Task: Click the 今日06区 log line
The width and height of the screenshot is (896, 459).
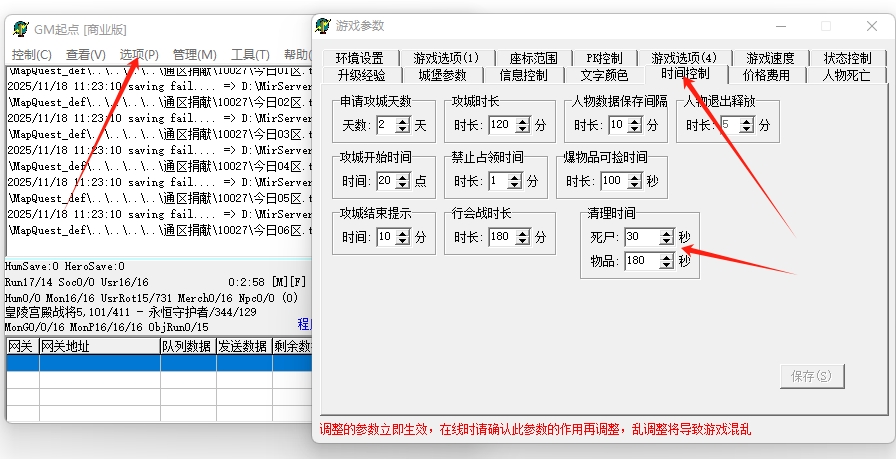Action: (x=160, y=230)
